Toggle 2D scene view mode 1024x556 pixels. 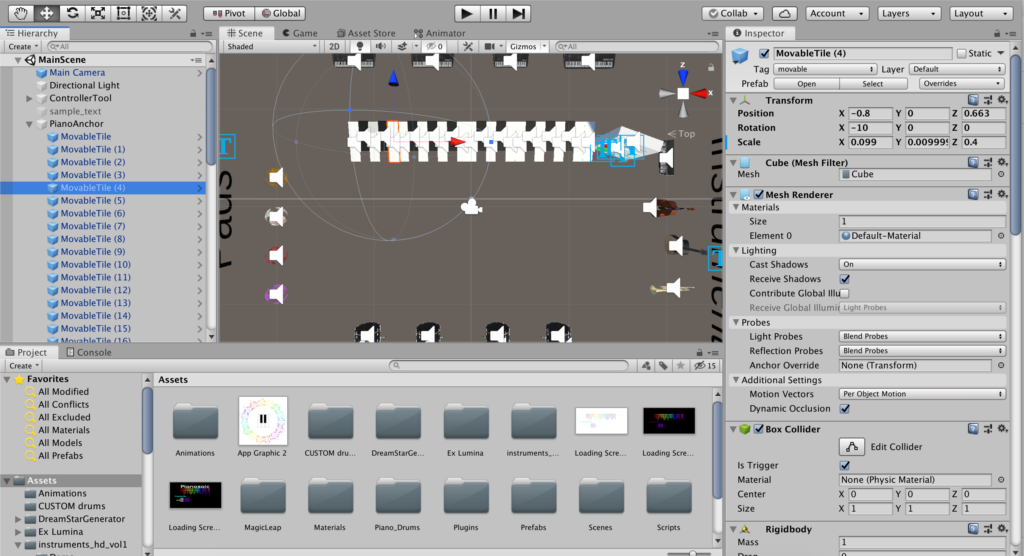[336, 47]
